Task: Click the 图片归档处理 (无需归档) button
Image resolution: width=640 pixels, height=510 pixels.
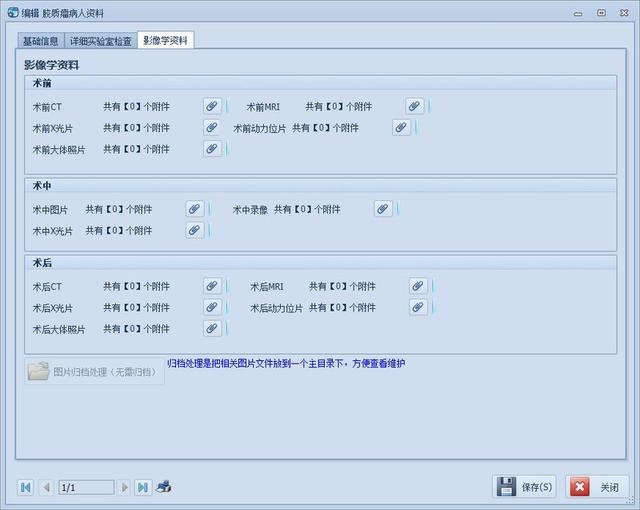Action: point(95,371)
